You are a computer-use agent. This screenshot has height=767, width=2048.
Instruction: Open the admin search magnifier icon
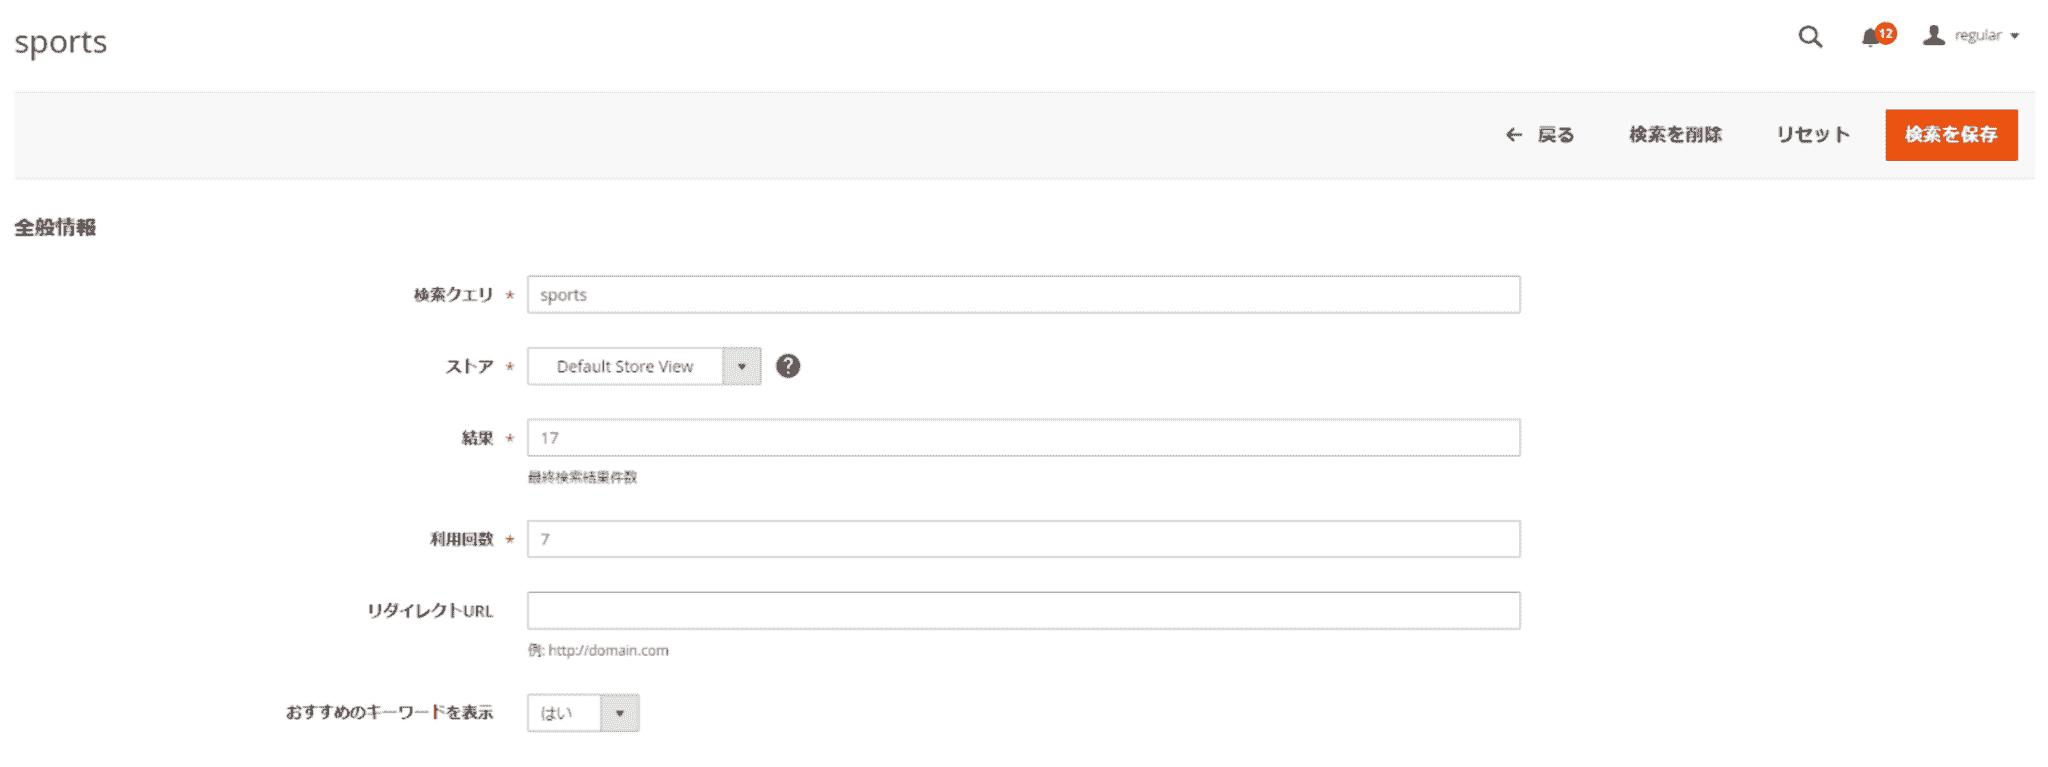pos(1810,37)
